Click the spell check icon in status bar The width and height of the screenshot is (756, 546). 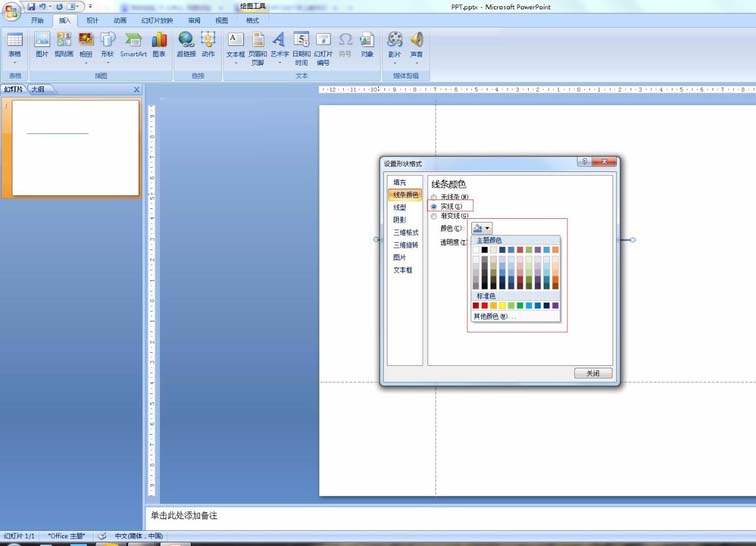pos(102,536)
